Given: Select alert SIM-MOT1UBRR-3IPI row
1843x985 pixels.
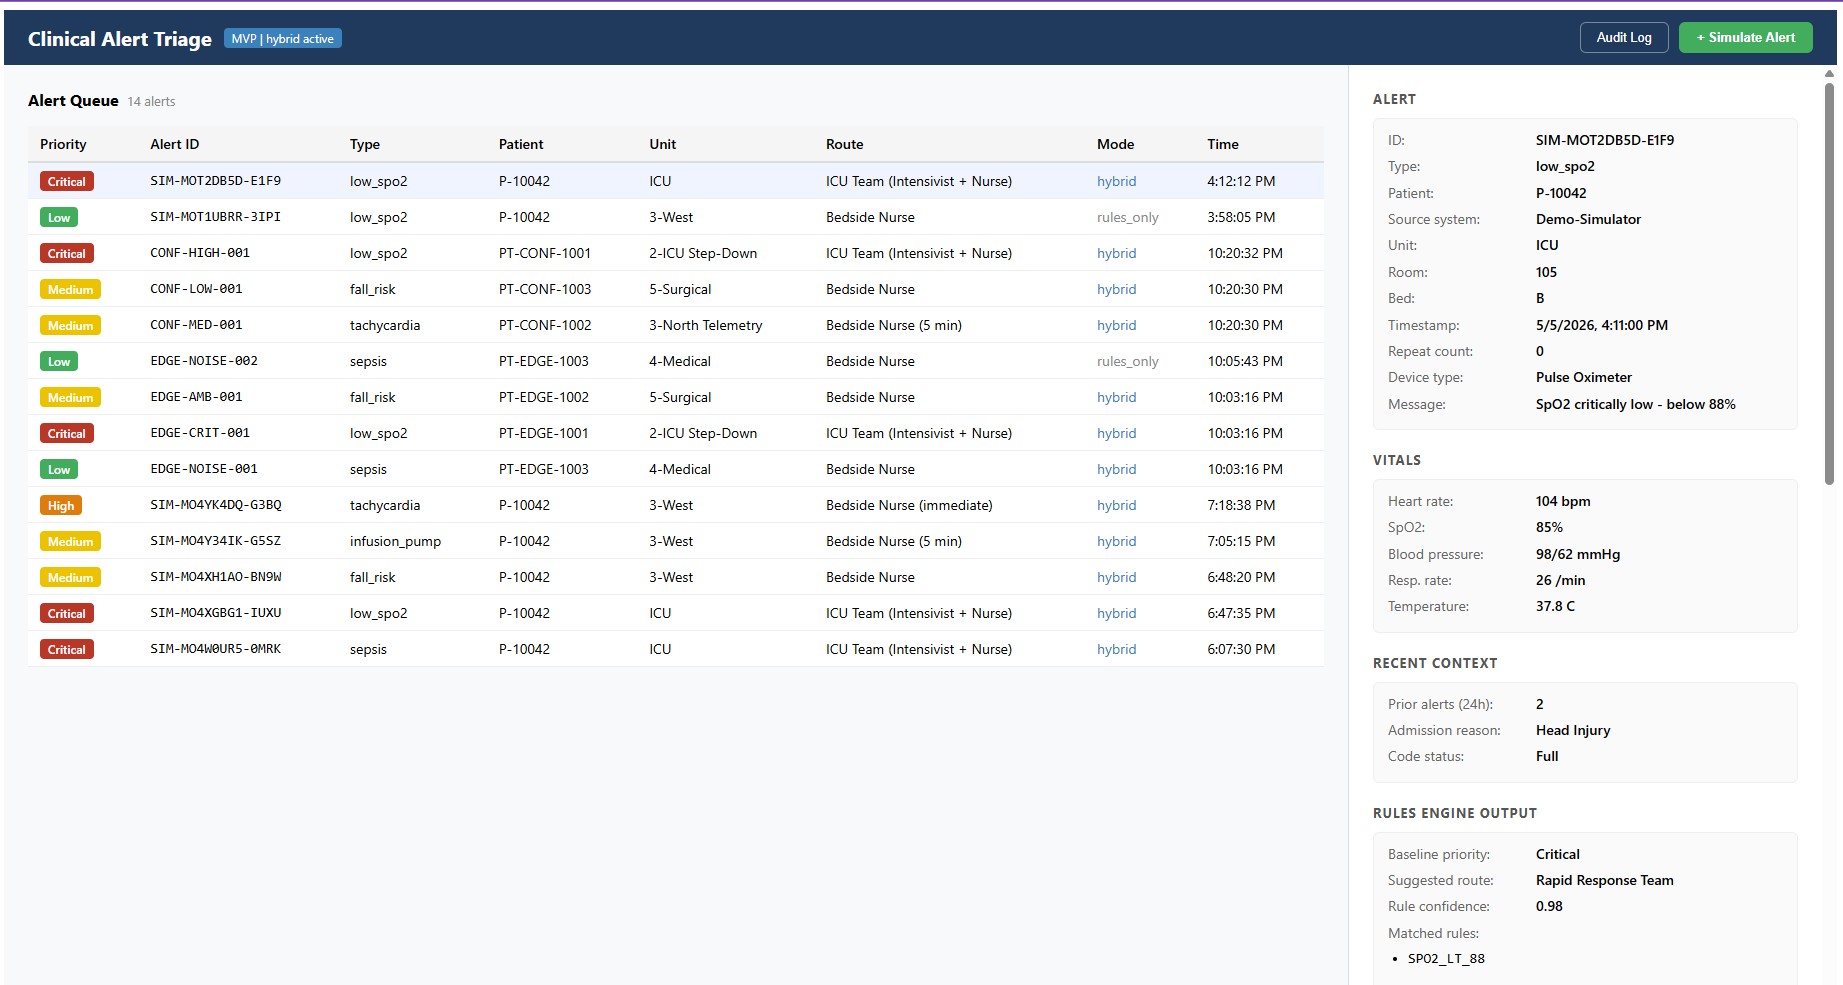Looking at the screenshot, I should tap(675, 217).
